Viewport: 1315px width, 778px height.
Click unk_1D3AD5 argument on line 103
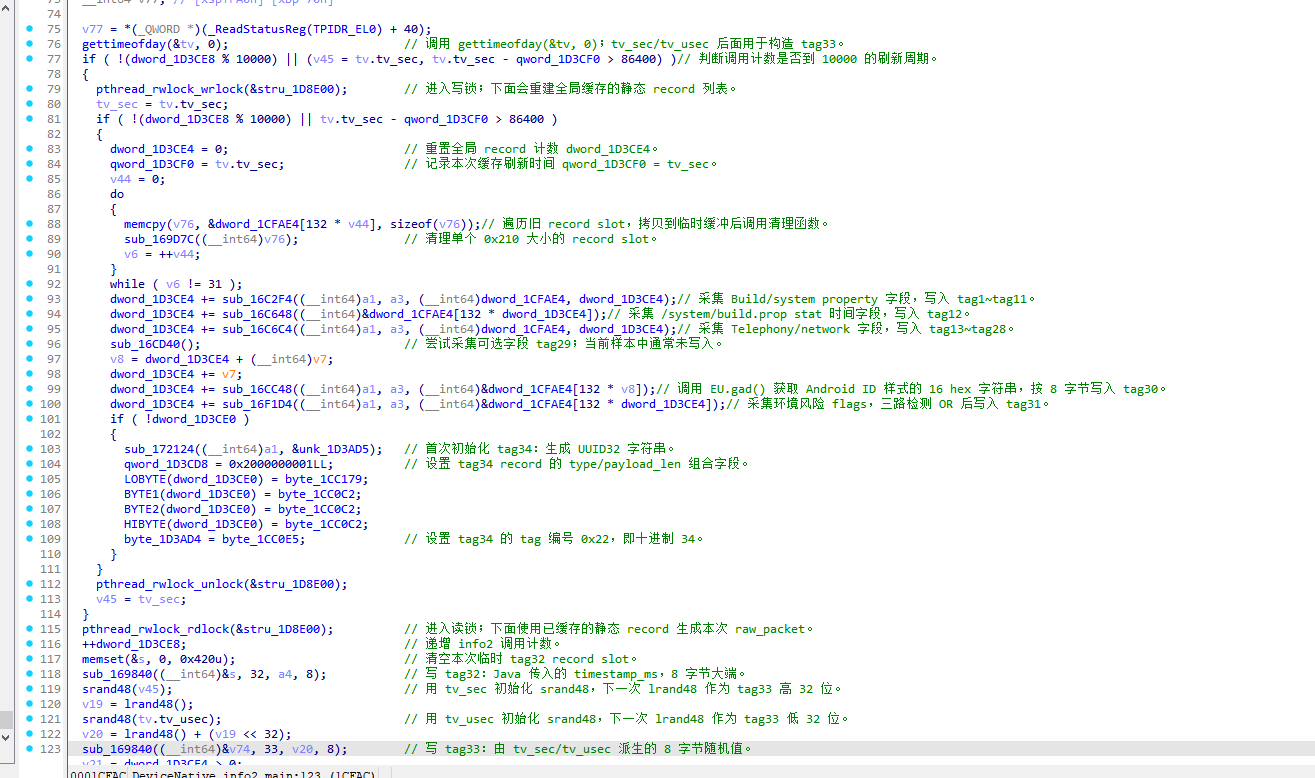334,449
